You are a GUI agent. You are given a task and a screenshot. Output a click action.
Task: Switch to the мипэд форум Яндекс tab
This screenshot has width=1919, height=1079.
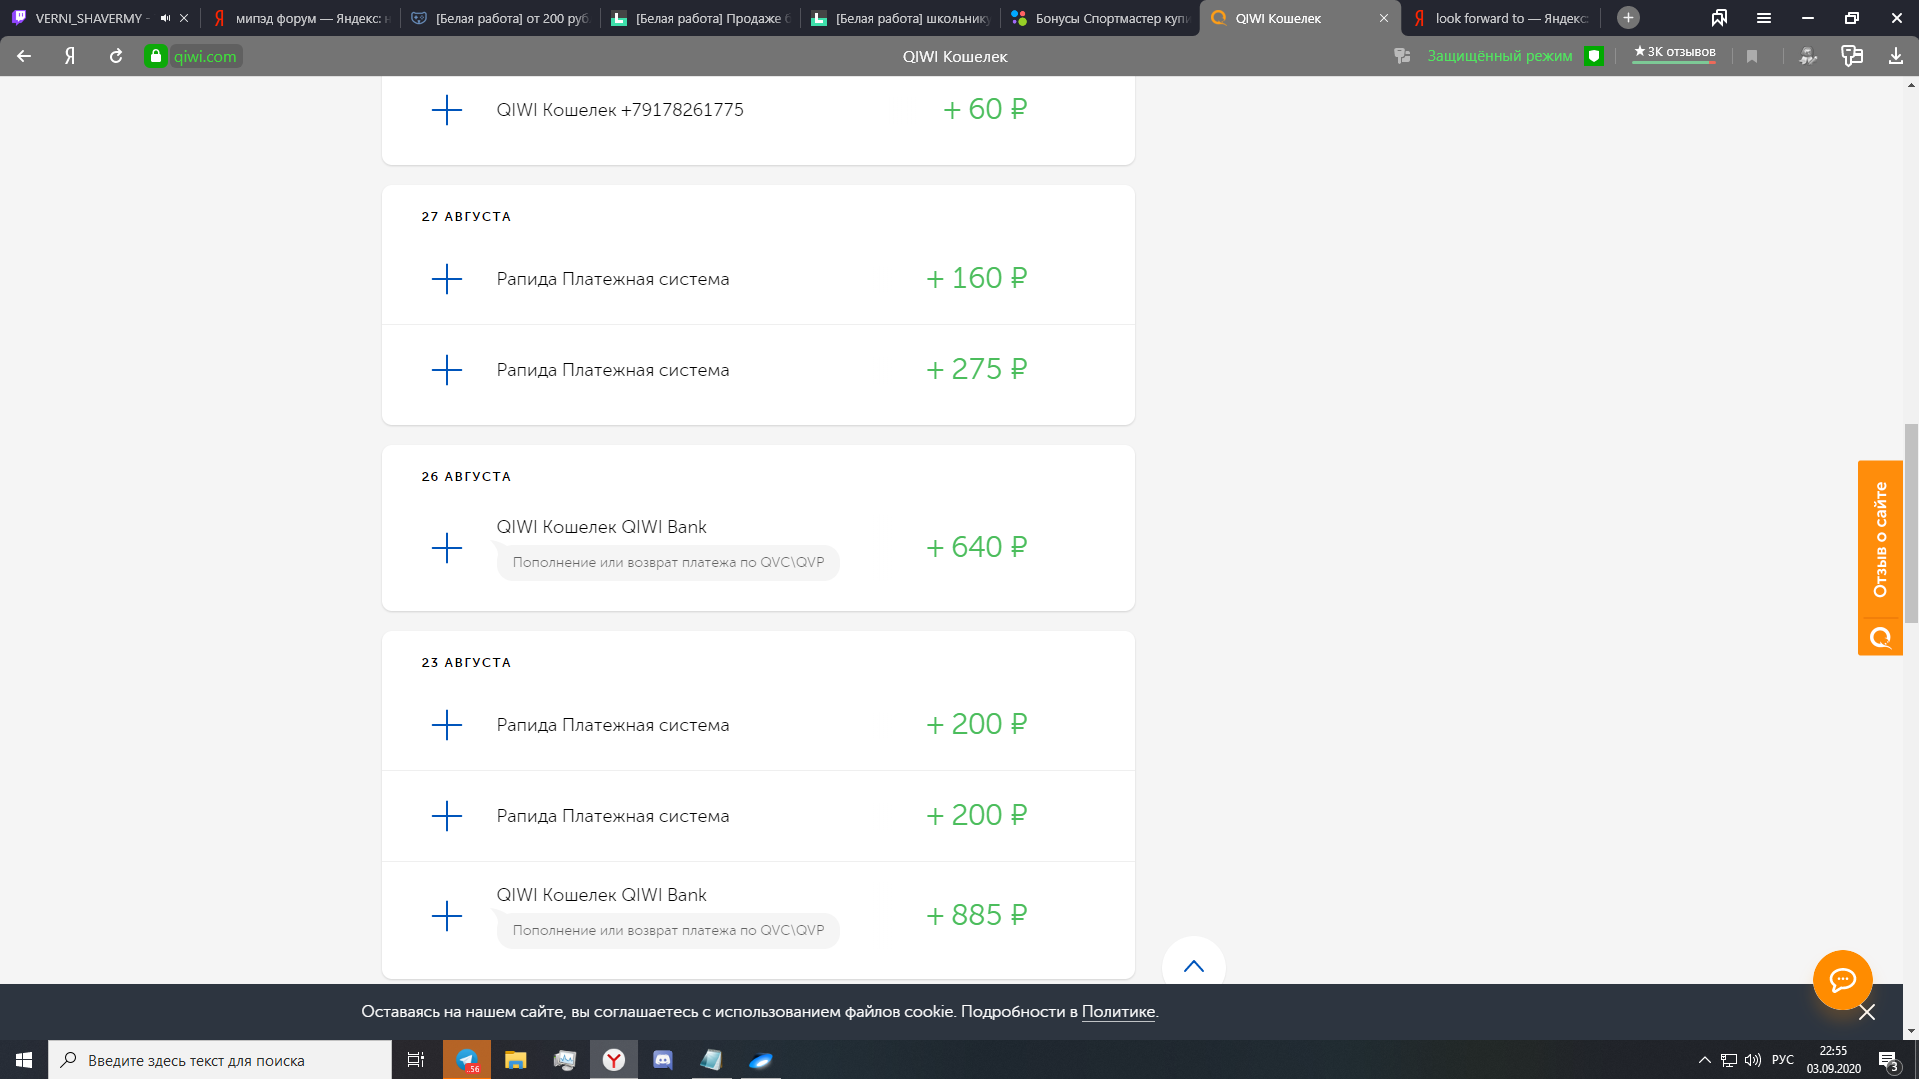[300, 18]
